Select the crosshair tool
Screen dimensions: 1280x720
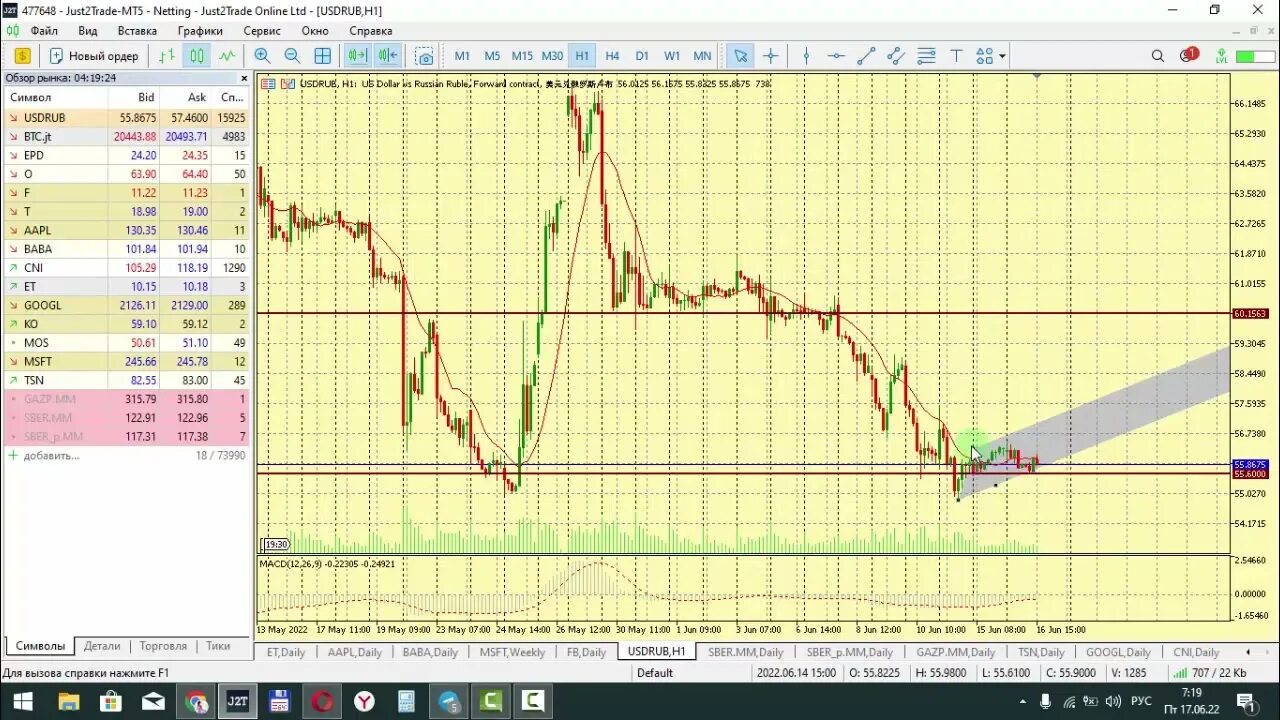(770, 56)
